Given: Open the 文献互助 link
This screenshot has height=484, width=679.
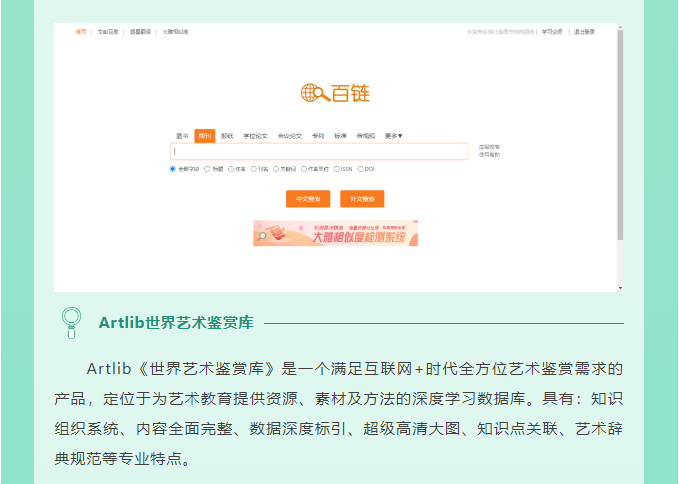Looking at the screenshot, I should pyautogui.click(x=108, y=32).
